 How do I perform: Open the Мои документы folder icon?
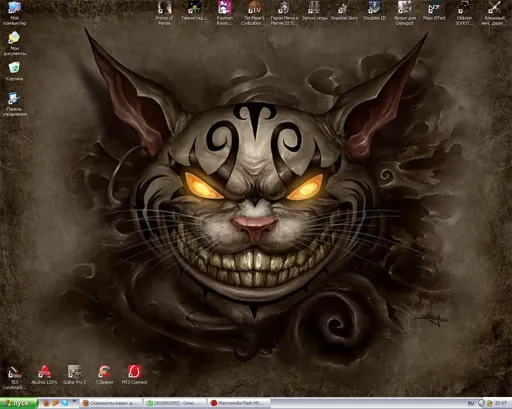coord(14,43)
